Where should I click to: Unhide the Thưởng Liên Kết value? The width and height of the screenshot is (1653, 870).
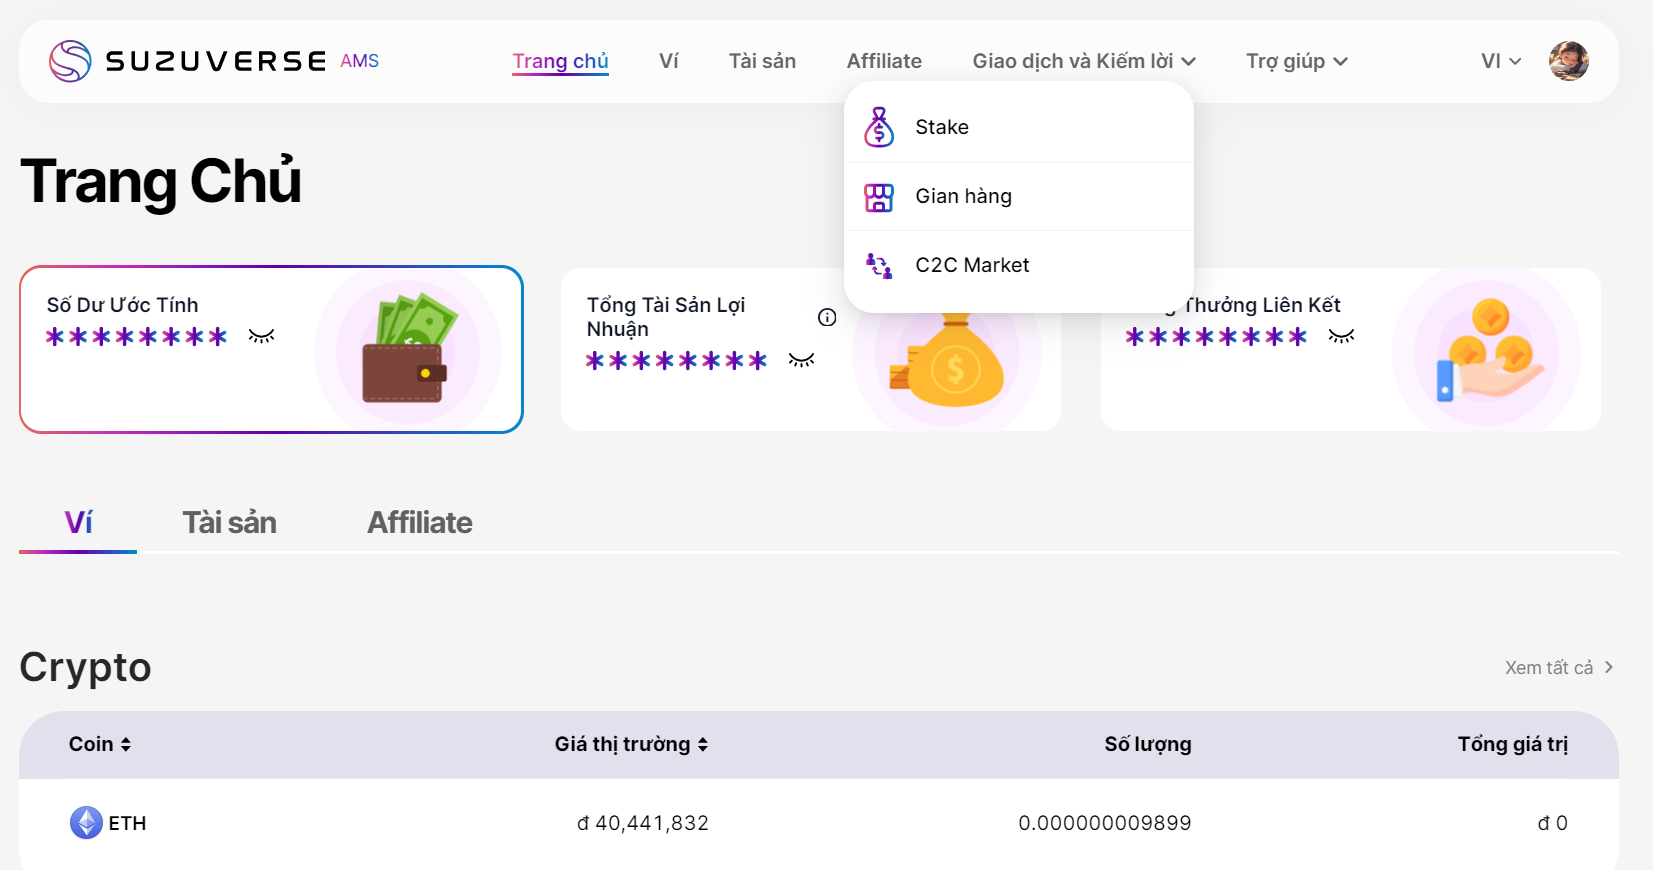tap(1341, 337)
